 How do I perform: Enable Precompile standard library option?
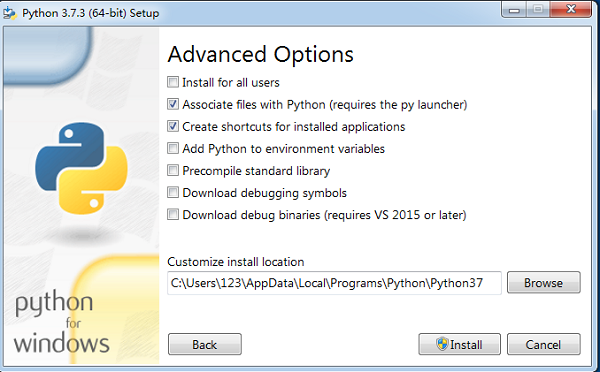(173, 170)
